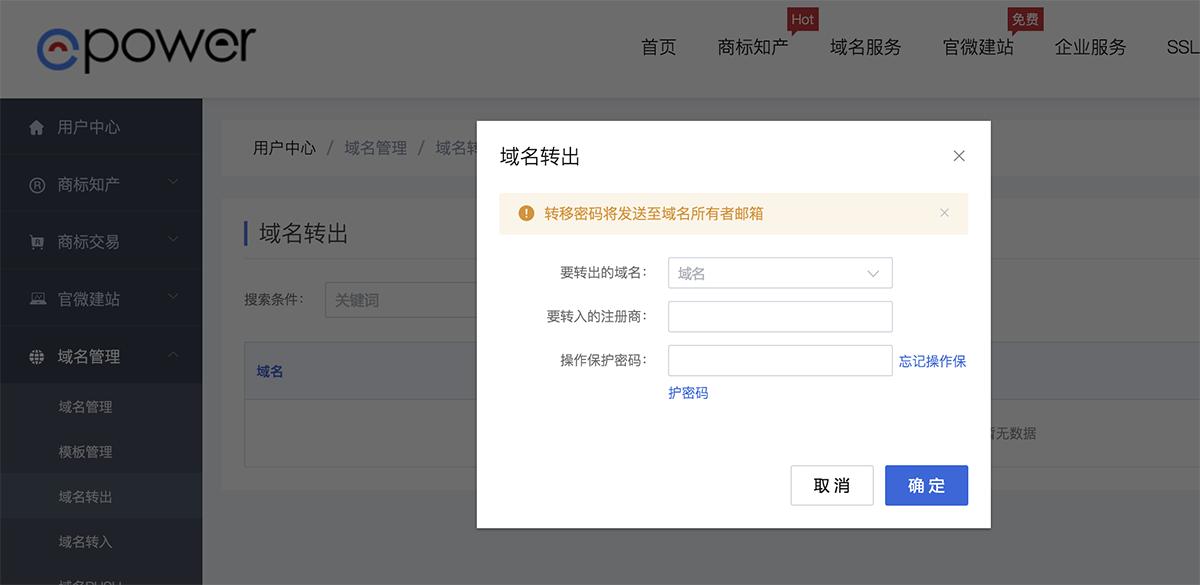
Task: Click the 要转入的注册商 input field
Action: pyautogui.click(x=780, y=317)
